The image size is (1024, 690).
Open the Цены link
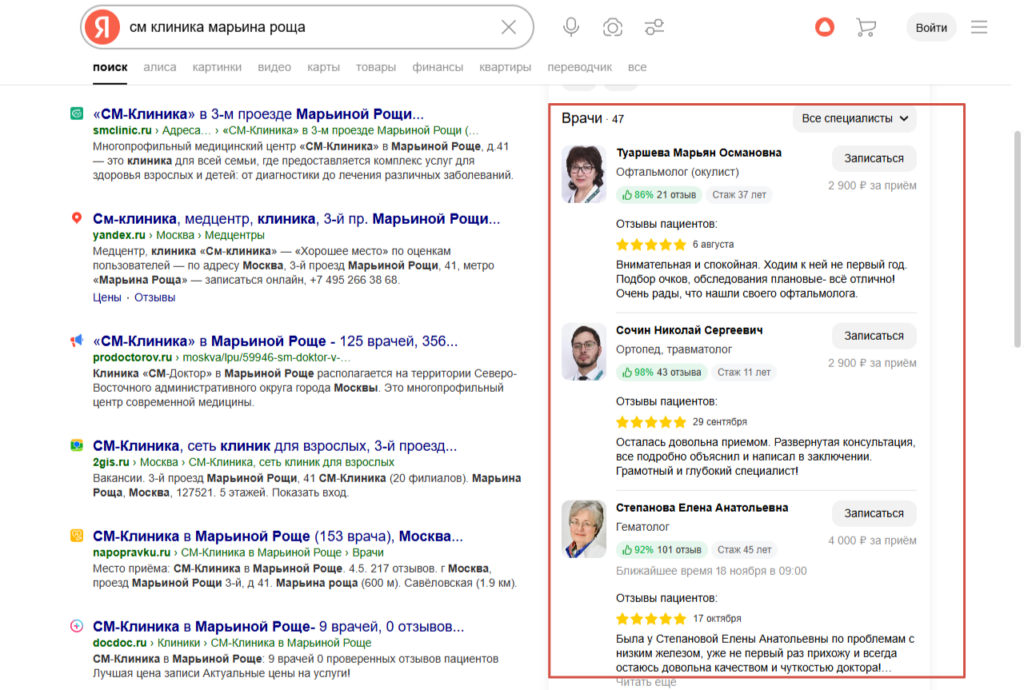[x=106, y=298]
